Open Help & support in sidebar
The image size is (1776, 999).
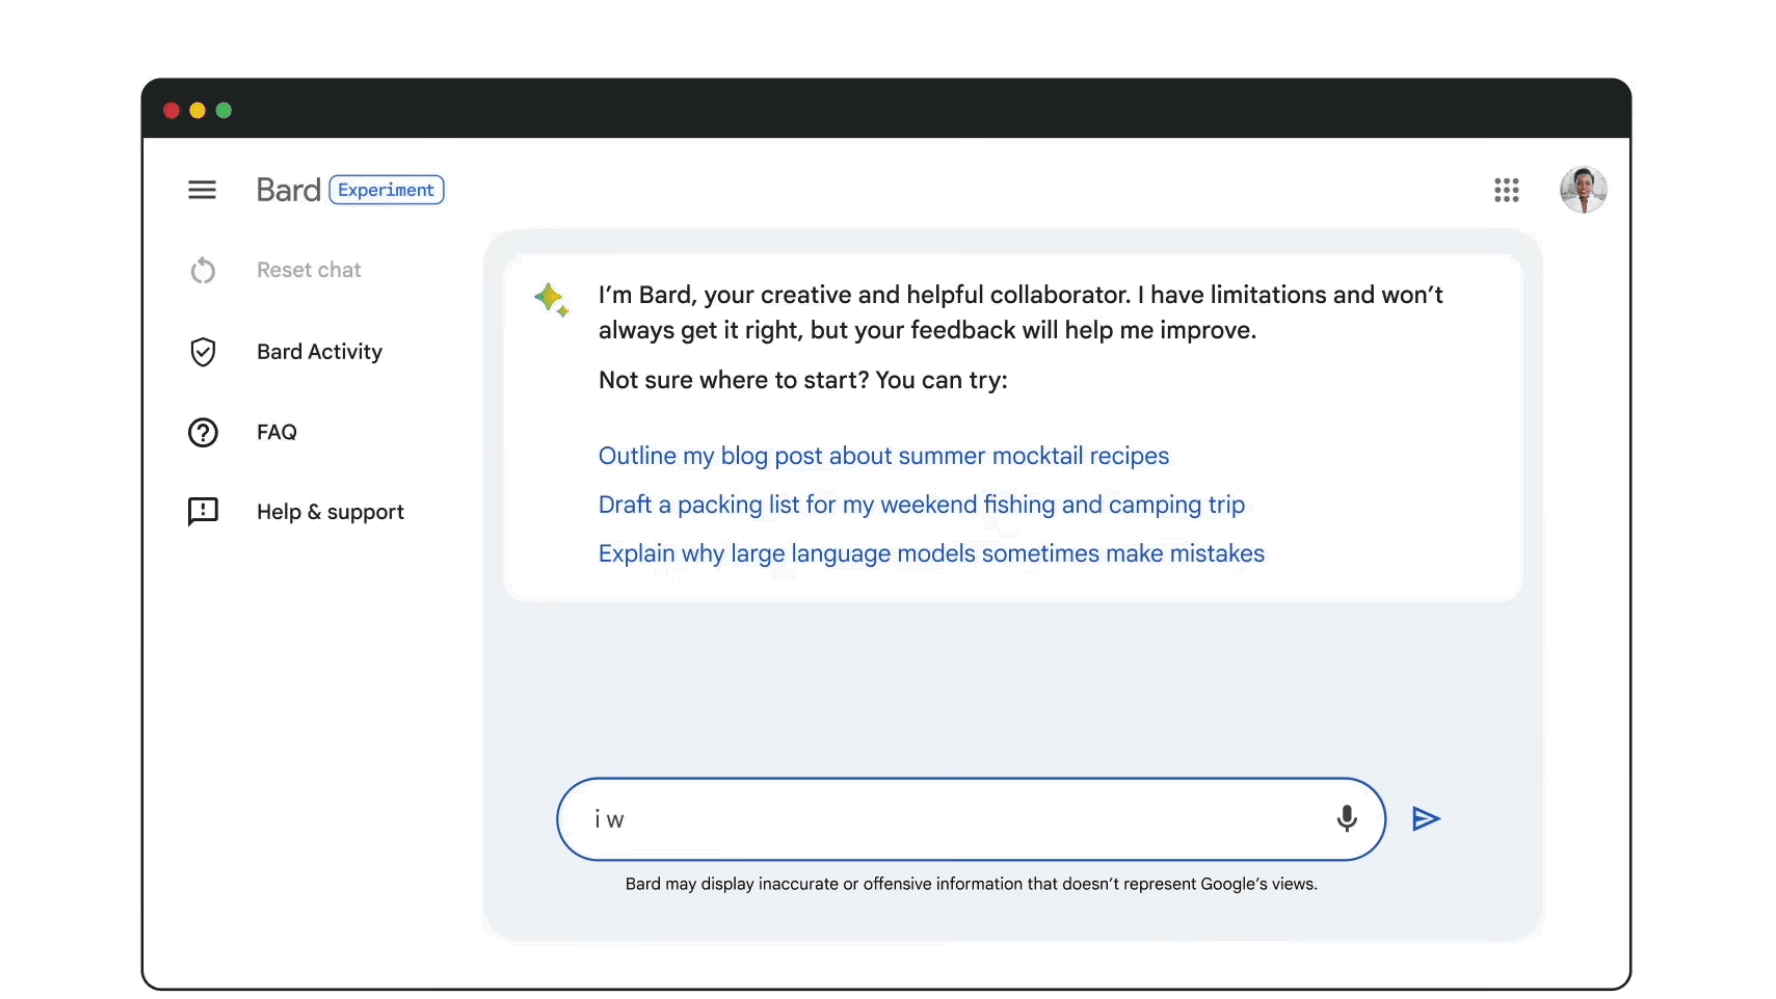point(331,512)
